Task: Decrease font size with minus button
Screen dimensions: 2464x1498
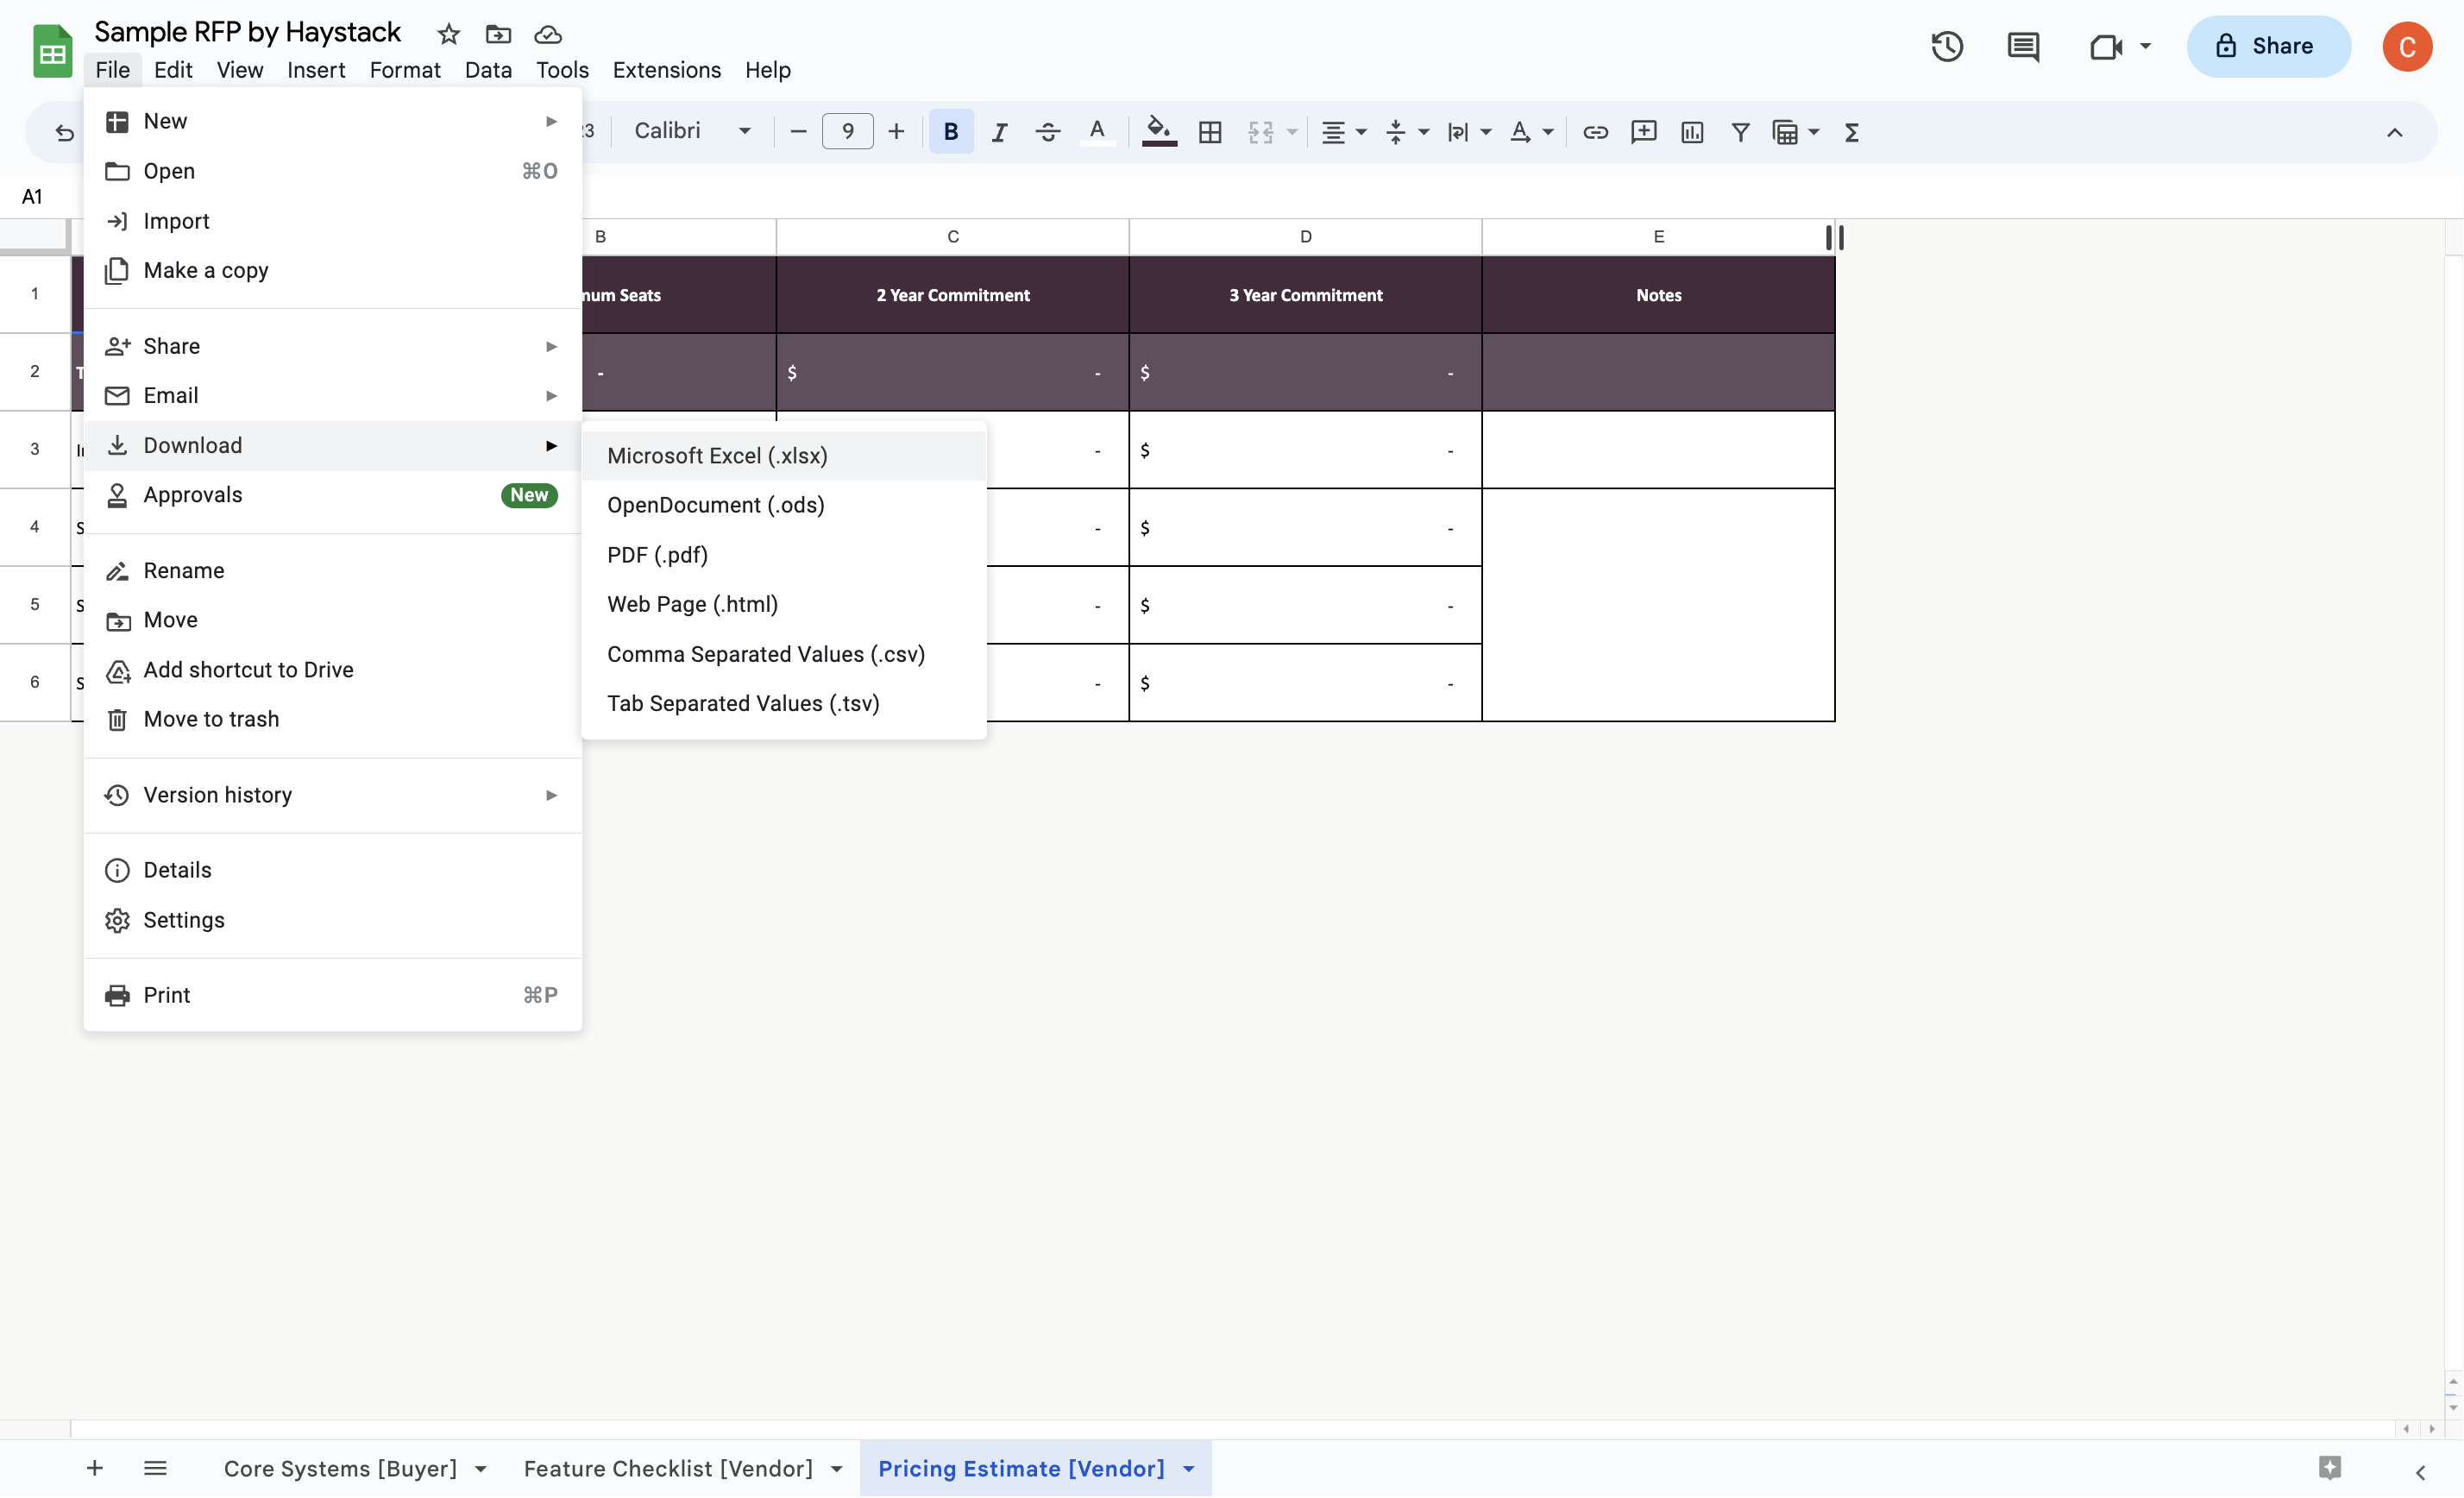Action: tap(797, 132)
